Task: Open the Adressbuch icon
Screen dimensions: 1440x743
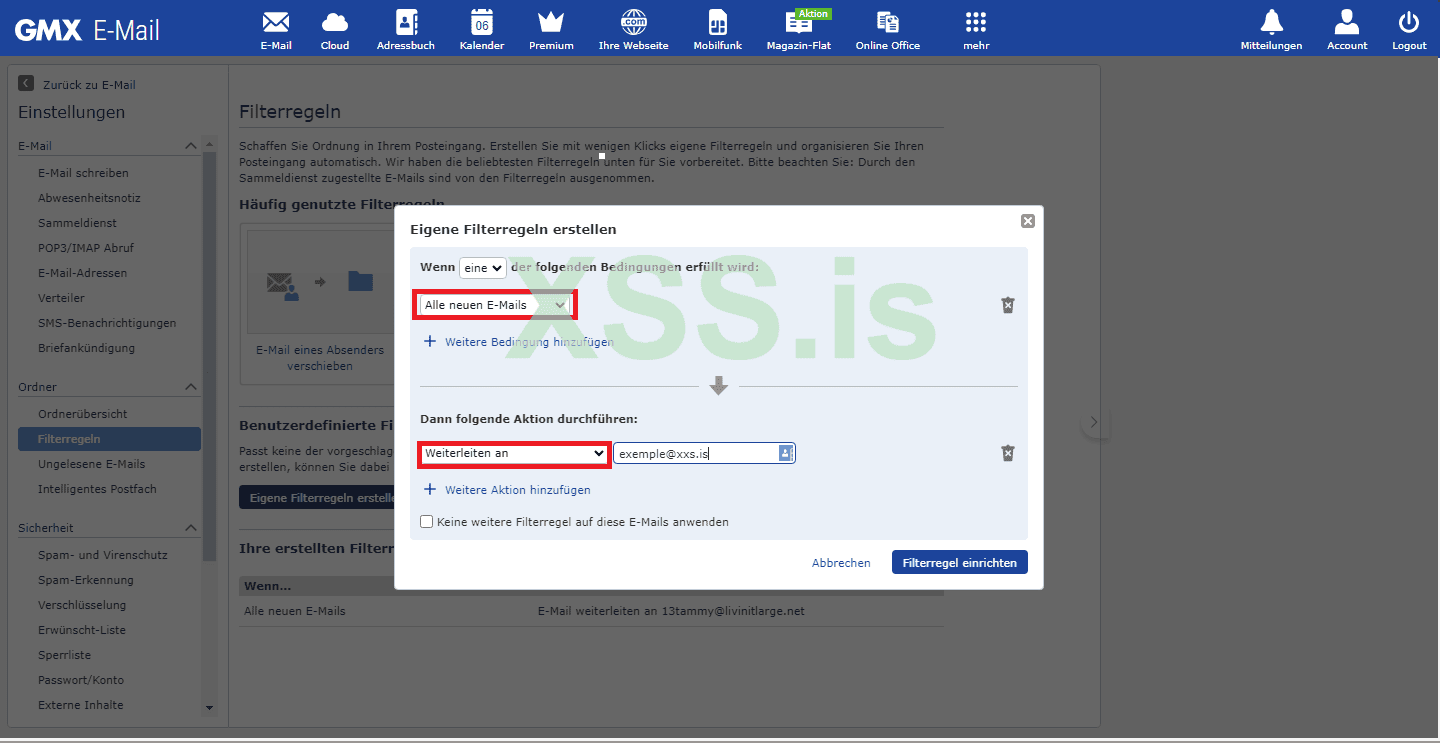Action: point(406,30)
